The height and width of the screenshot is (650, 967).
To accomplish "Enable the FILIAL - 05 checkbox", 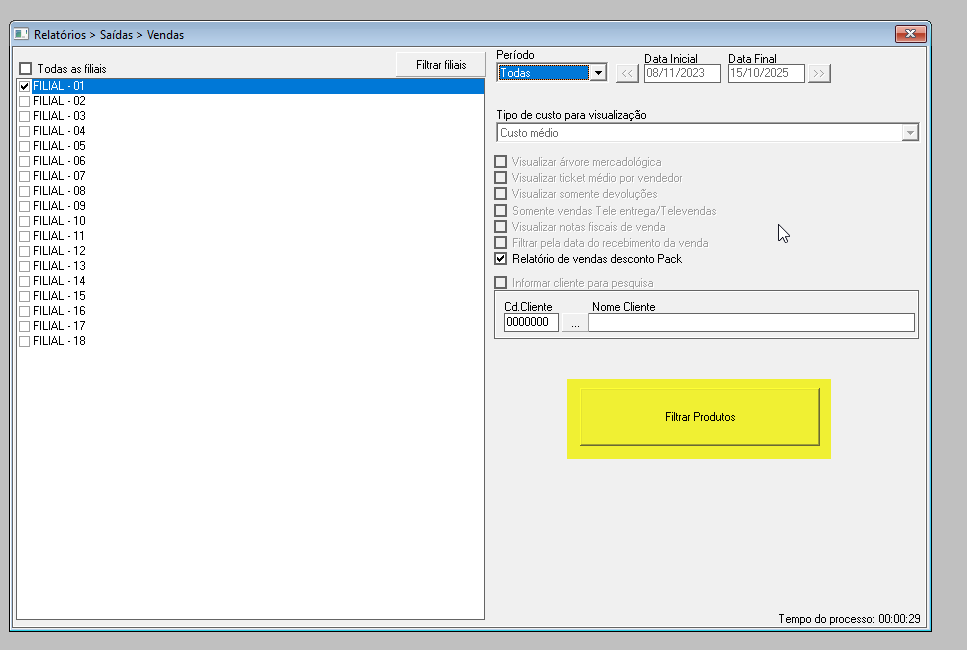I will 25,146.
